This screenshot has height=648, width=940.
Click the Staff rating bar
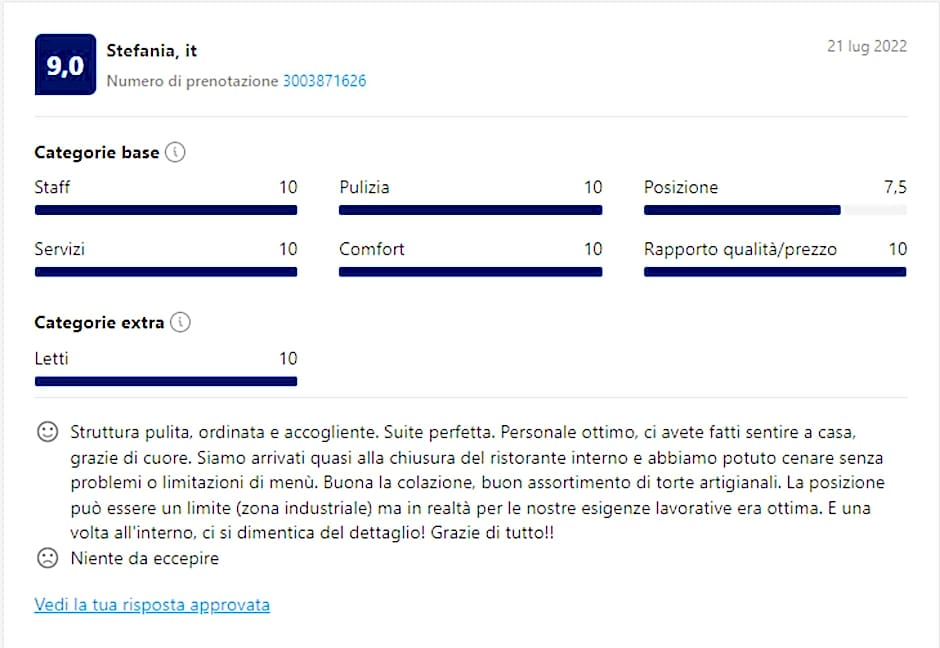pyautogui.click(x=166, y=210)
